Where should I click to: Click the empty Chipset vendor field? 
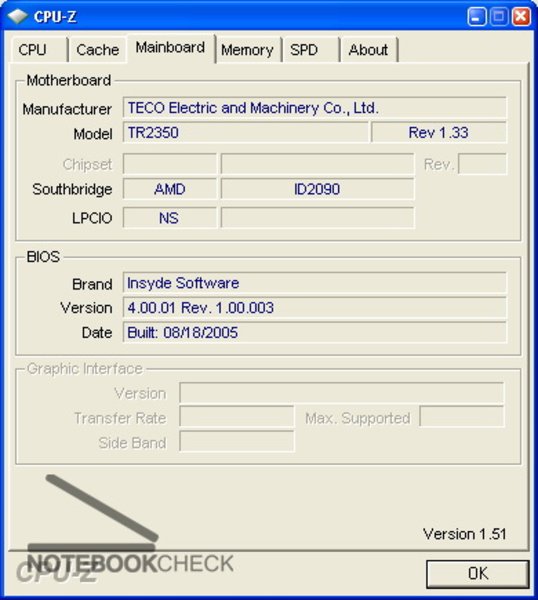(170, 164)
